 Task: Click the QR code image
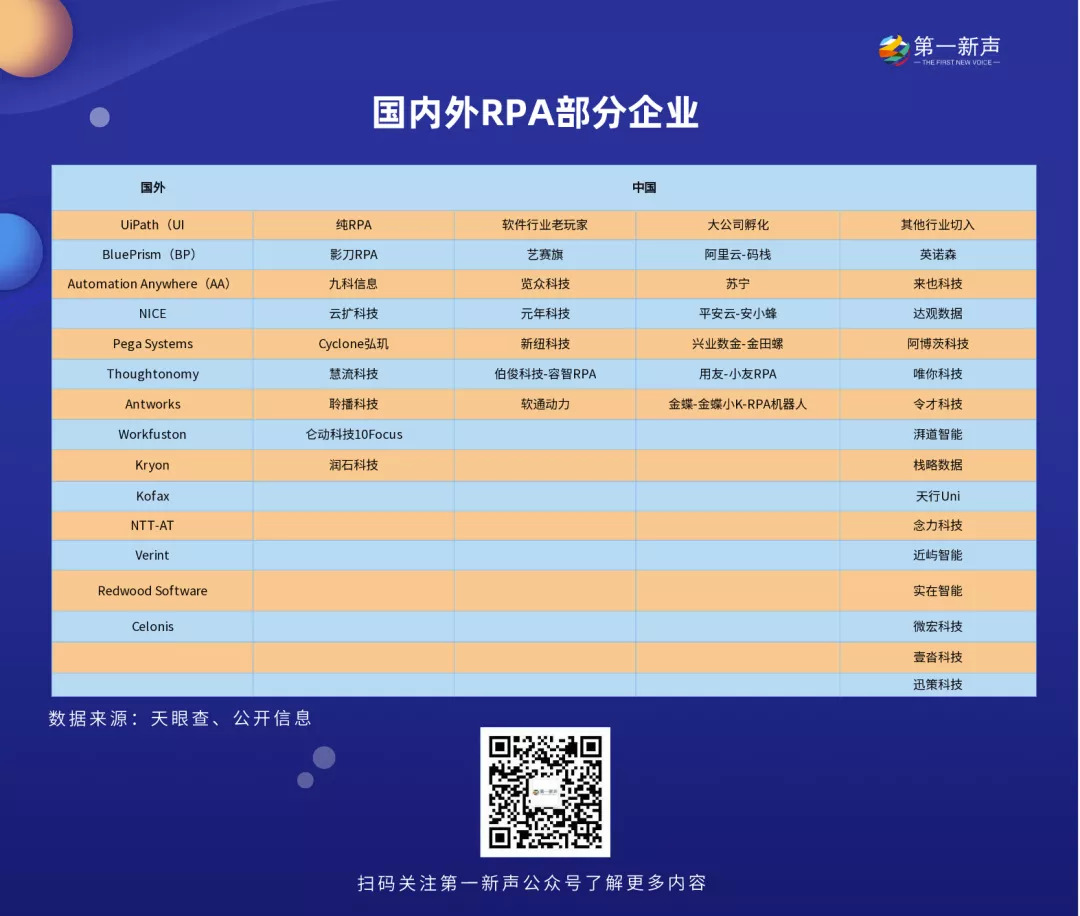coord(545,792)
